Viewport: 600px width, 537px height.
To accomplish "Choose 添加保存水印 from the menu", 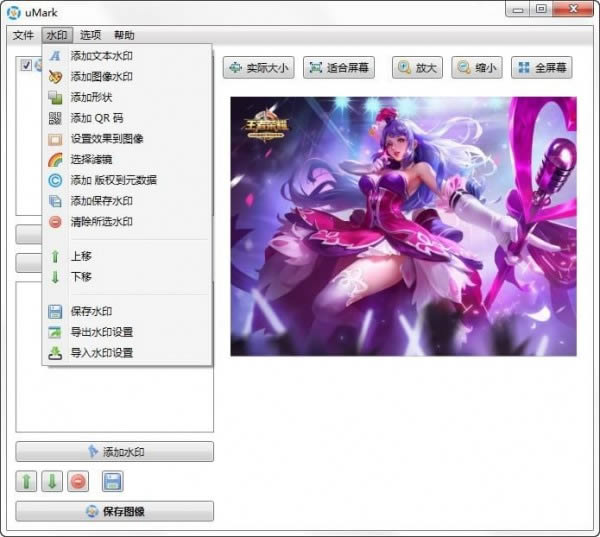I will pyautogui.click(x=127, y=201).
